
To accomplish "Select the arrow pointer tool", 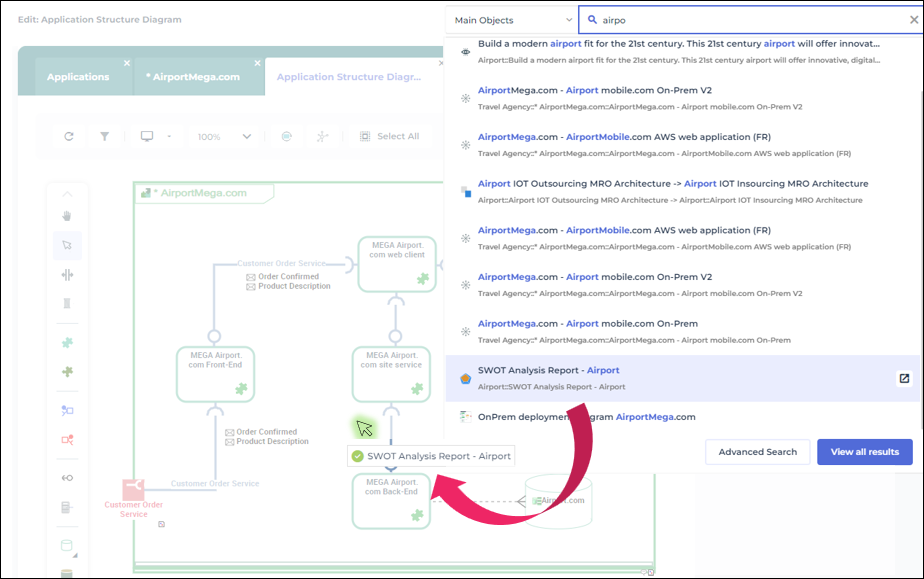I will [x=67, y=245].
